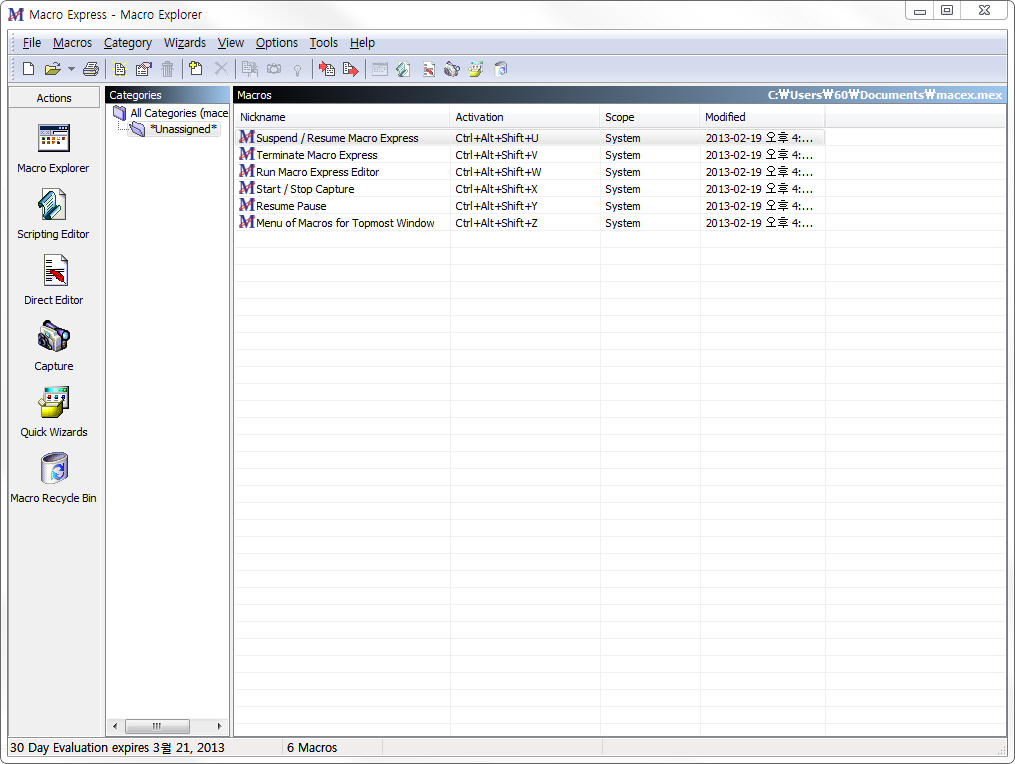The height and width of the screenshot is (764, 1015).
Task: Open a macro file with folder icon
Action: point(52,69)
